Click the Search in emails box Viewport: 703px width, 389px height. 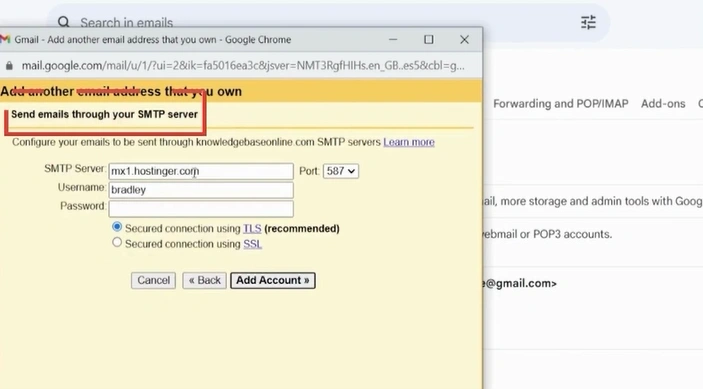327,22
